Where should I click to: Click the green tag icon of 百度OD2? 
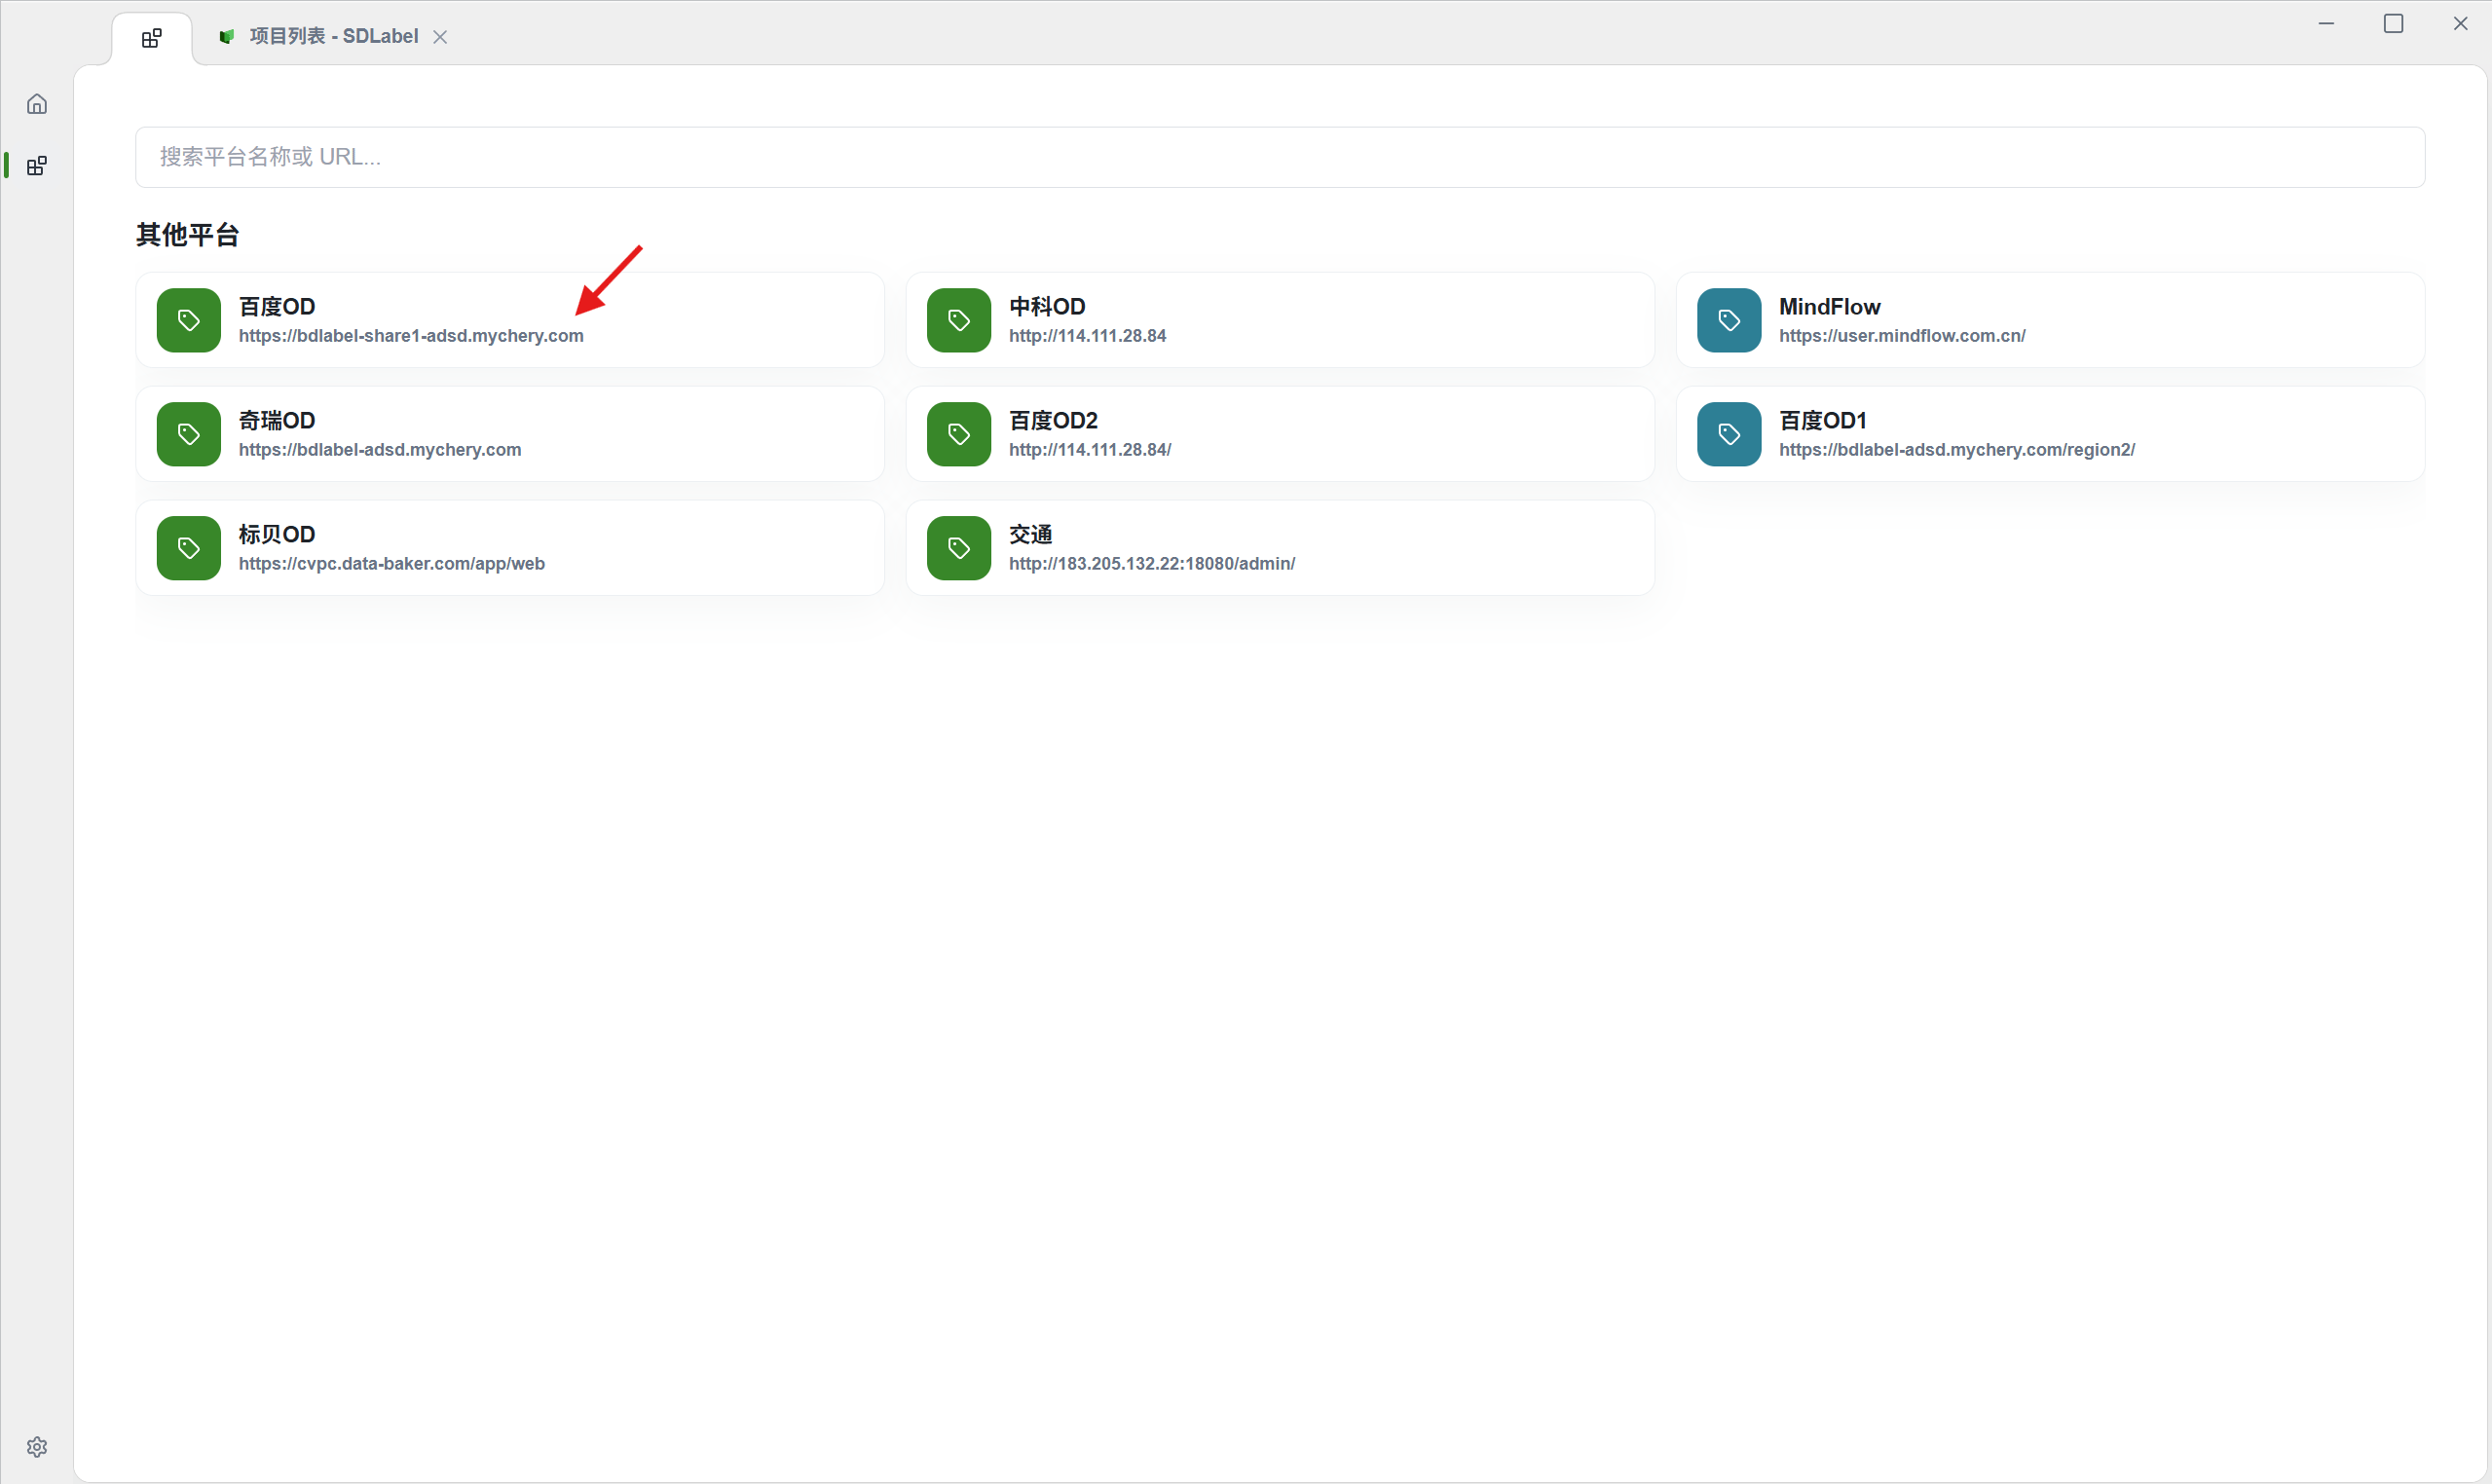click(959, 434)
